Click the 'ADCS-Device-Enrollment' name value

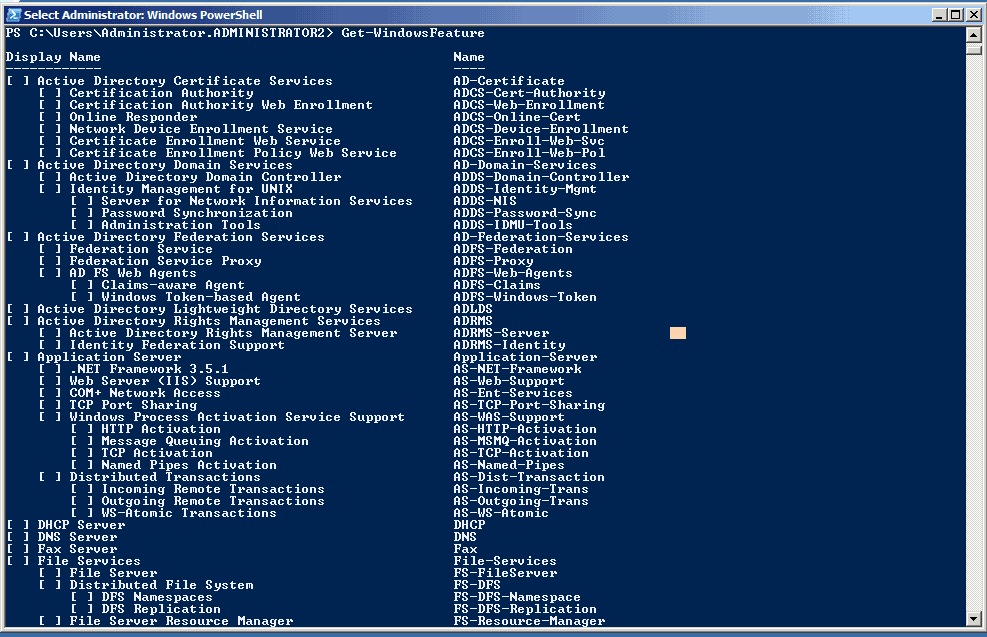click(x=541, y=129)
